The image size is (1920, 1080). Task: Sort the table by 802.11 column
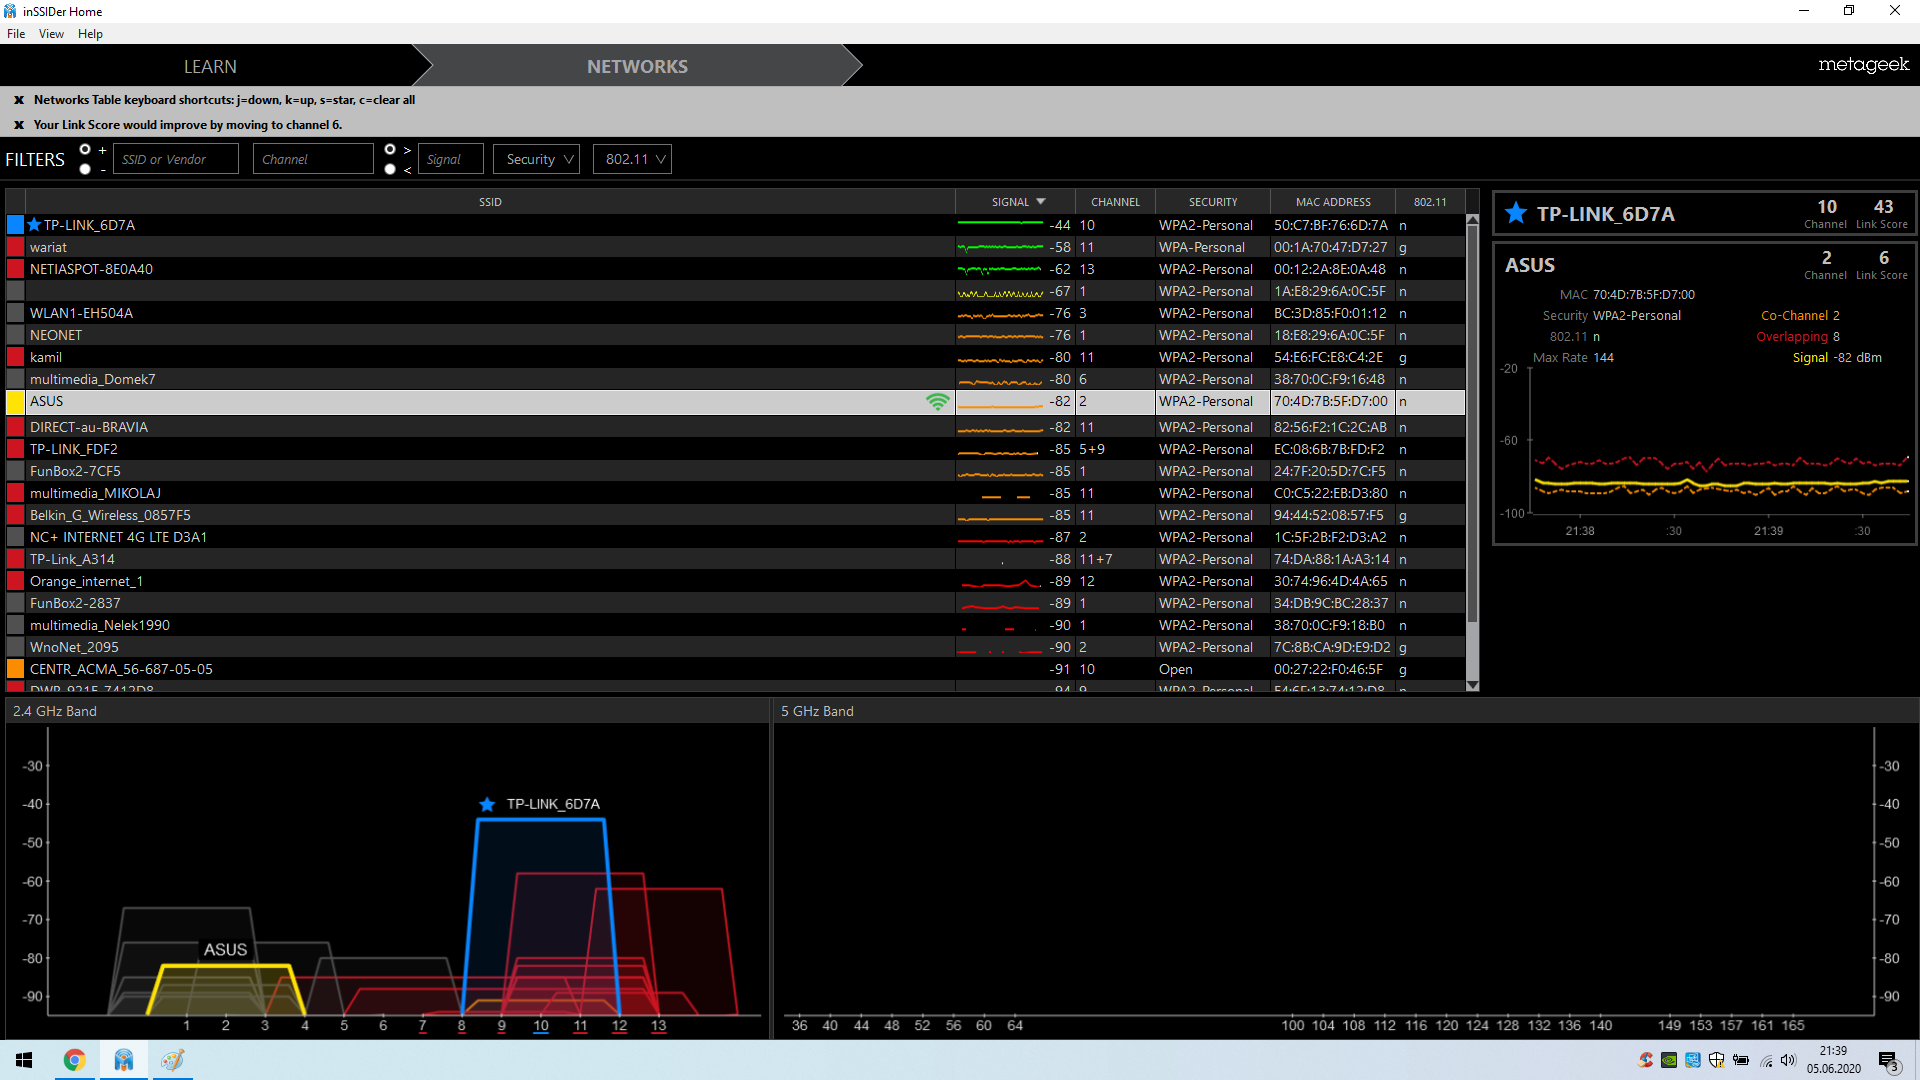pyautogui.click(x=1430, y=202)
